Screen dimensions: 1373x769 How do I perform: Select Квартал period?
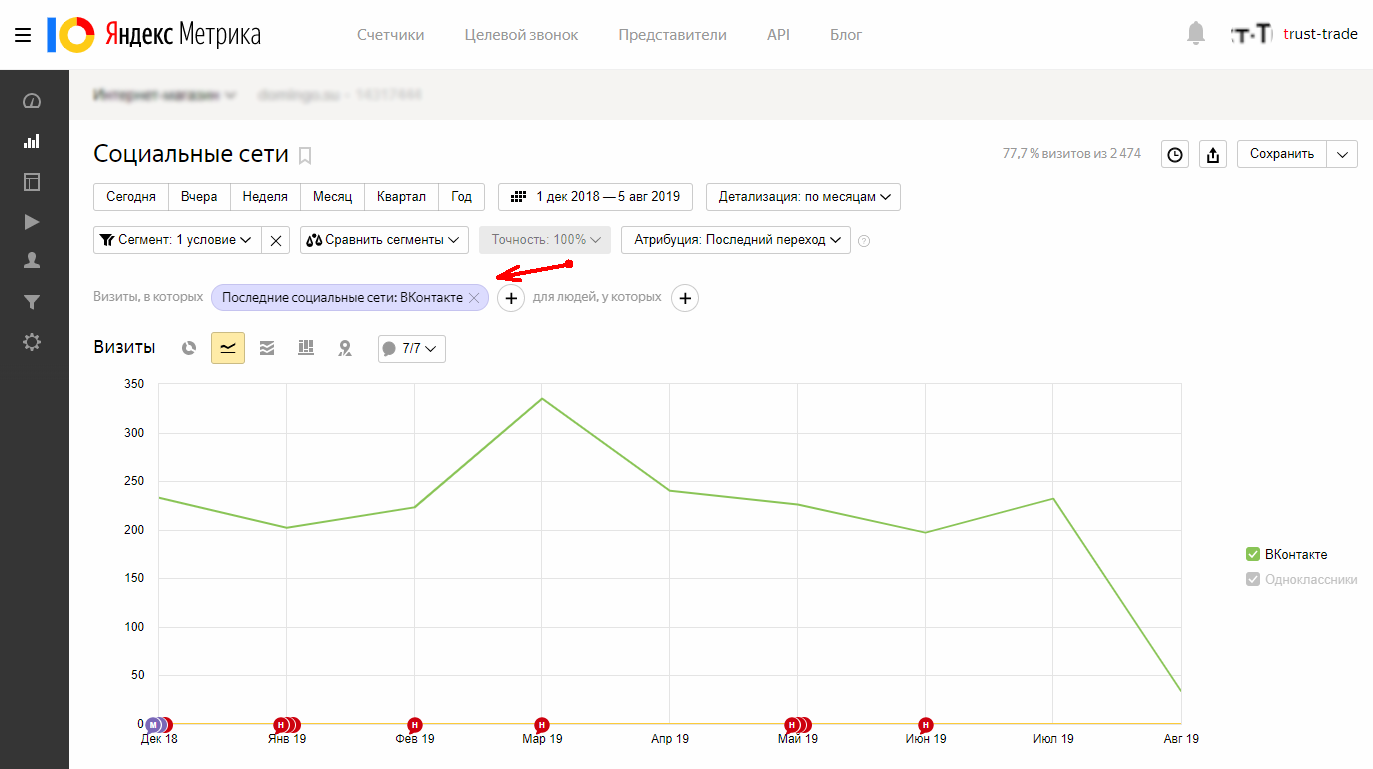(401, 197)
